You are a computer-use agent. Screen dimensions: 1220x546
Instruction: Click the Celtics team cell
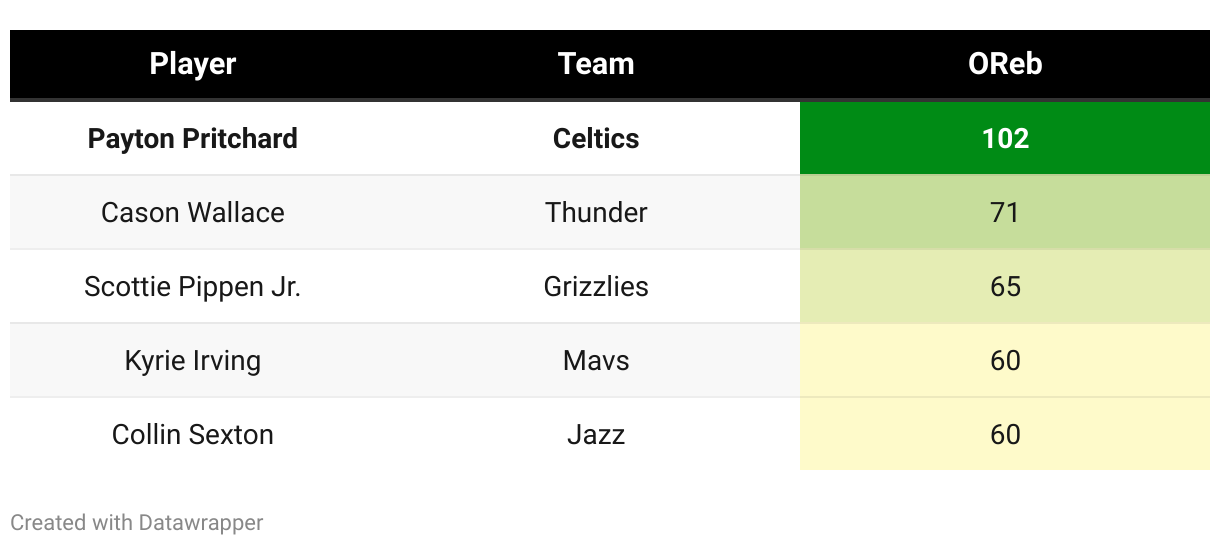point(596,138)
